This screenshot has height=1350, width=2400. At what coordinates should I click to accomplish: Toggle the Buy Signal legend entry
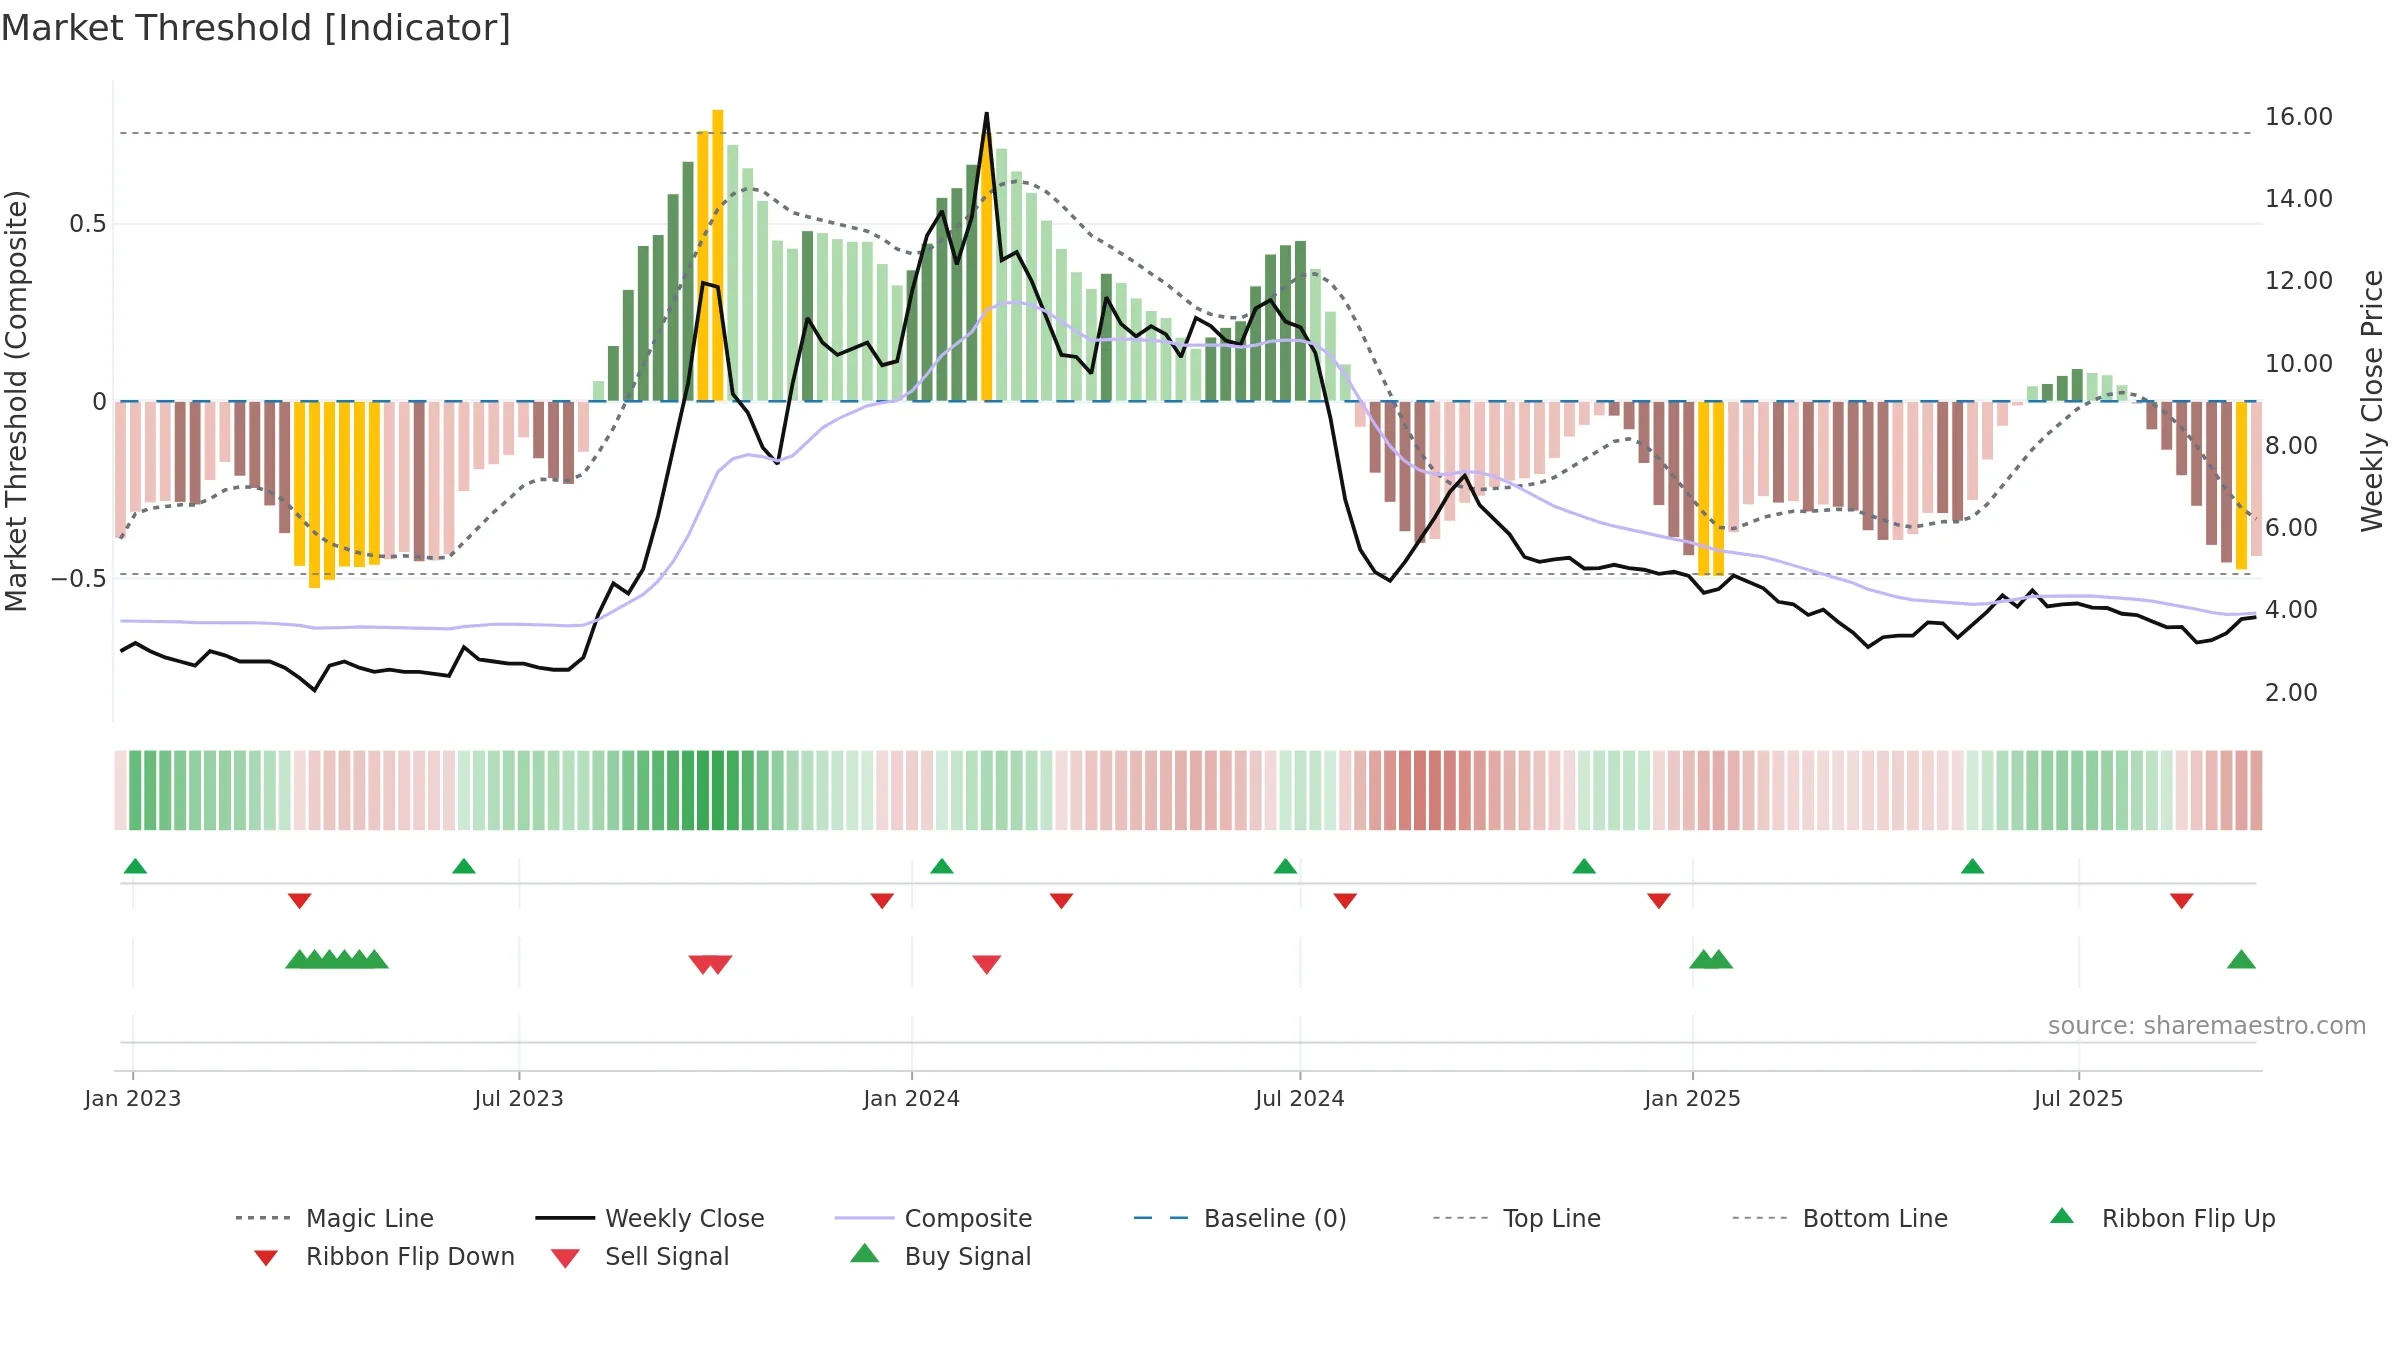point(940,1256)
